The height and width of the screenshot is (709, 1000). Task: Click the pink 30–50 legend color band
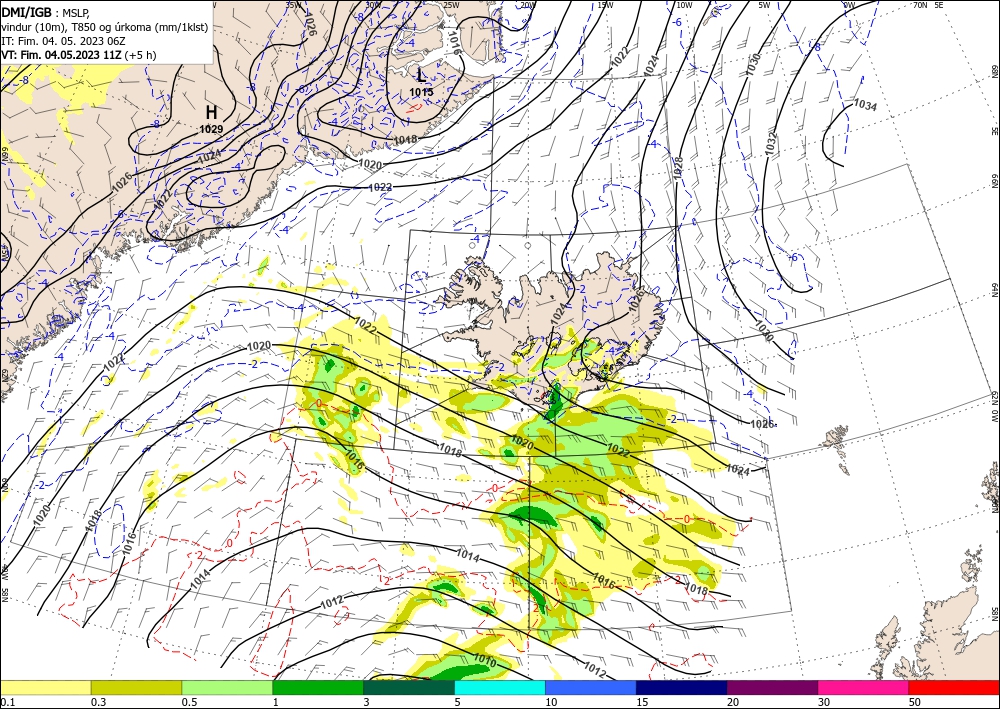pyautogui.click(x=864, y=687)
